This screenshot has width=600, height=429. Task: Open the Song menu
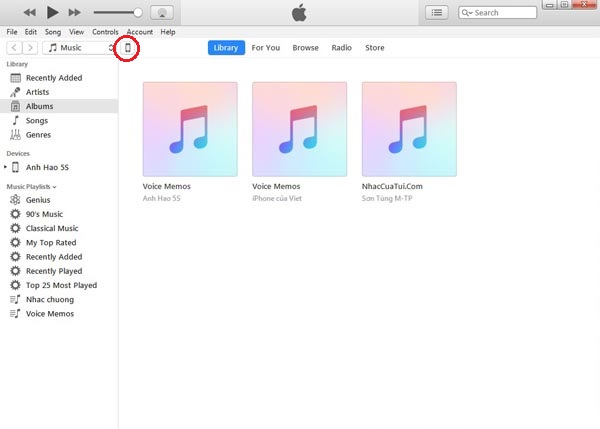[x=53, y=32]
